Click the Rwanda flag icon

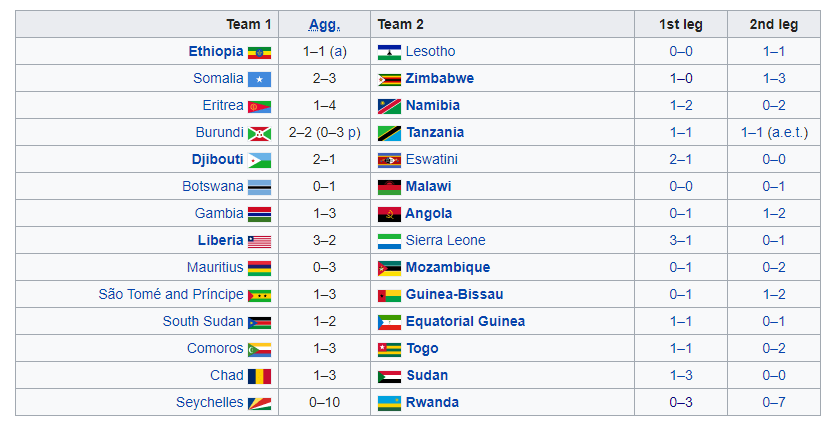389,403
